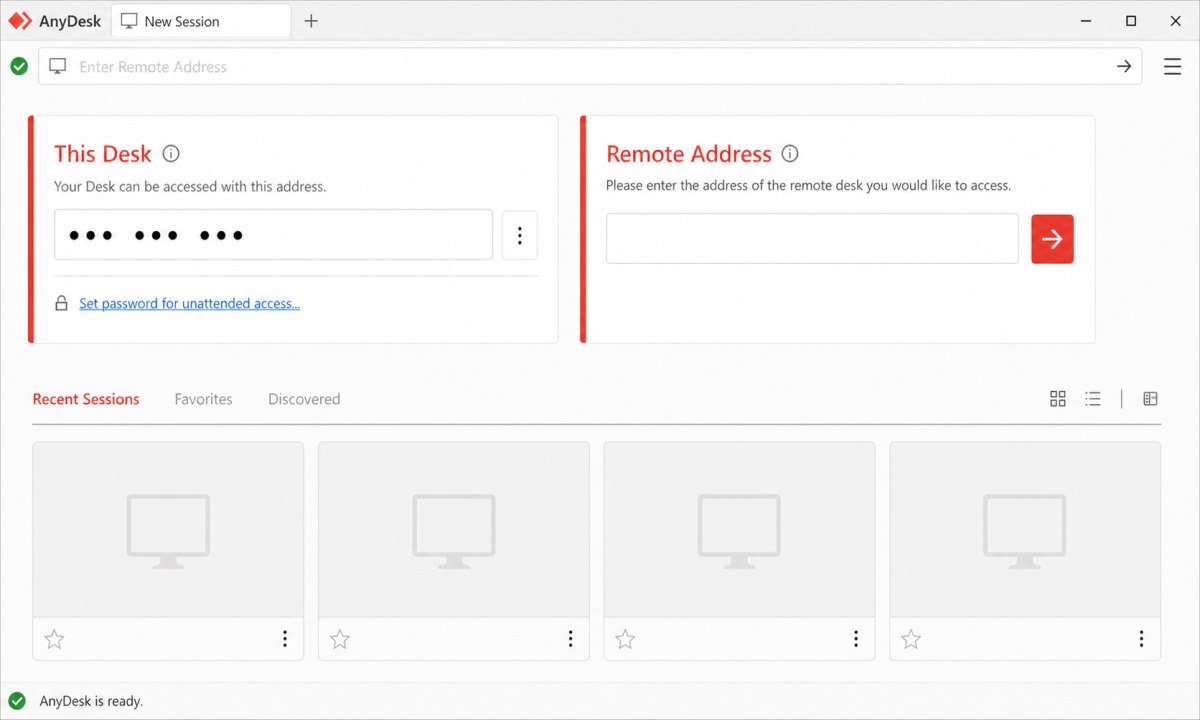This screenshot has width=1200, height=720.
Task: Click the green ready status icon at bottom
Action: [x=17, y=701]
